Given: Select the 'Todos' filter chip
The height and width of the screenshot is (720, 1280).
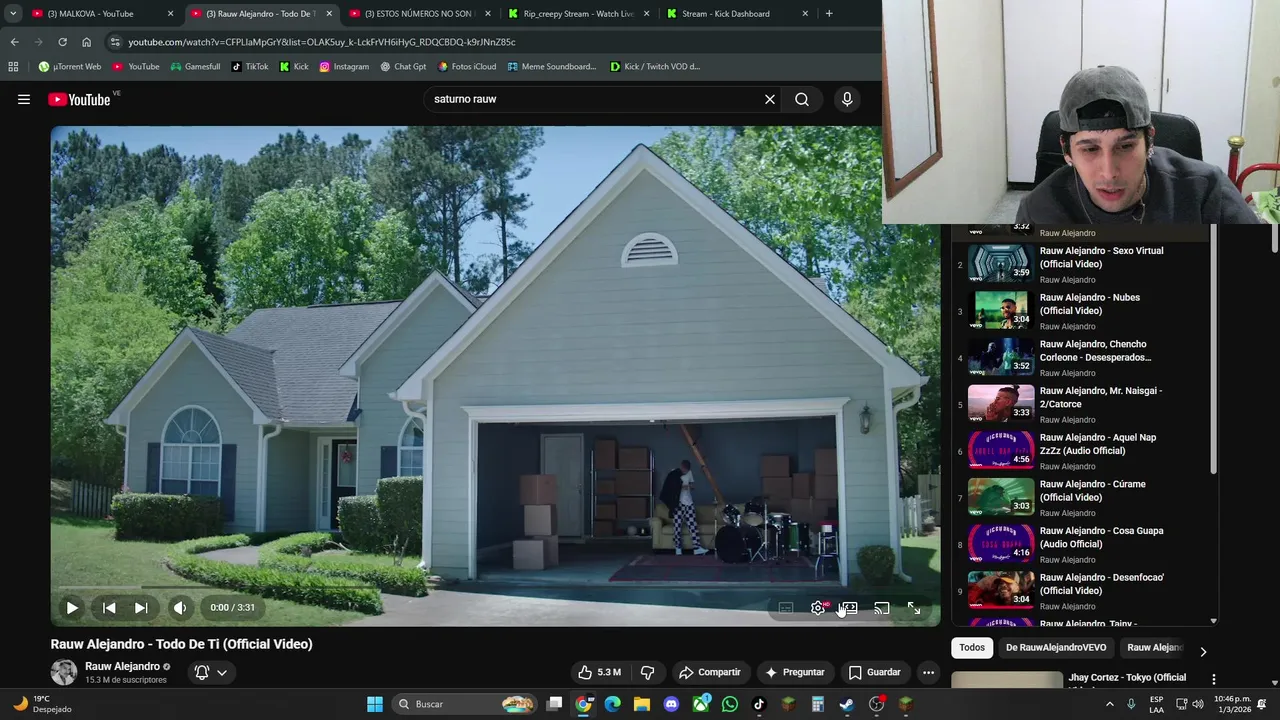Looking at the screenshot, I should (x=972, y=647).
